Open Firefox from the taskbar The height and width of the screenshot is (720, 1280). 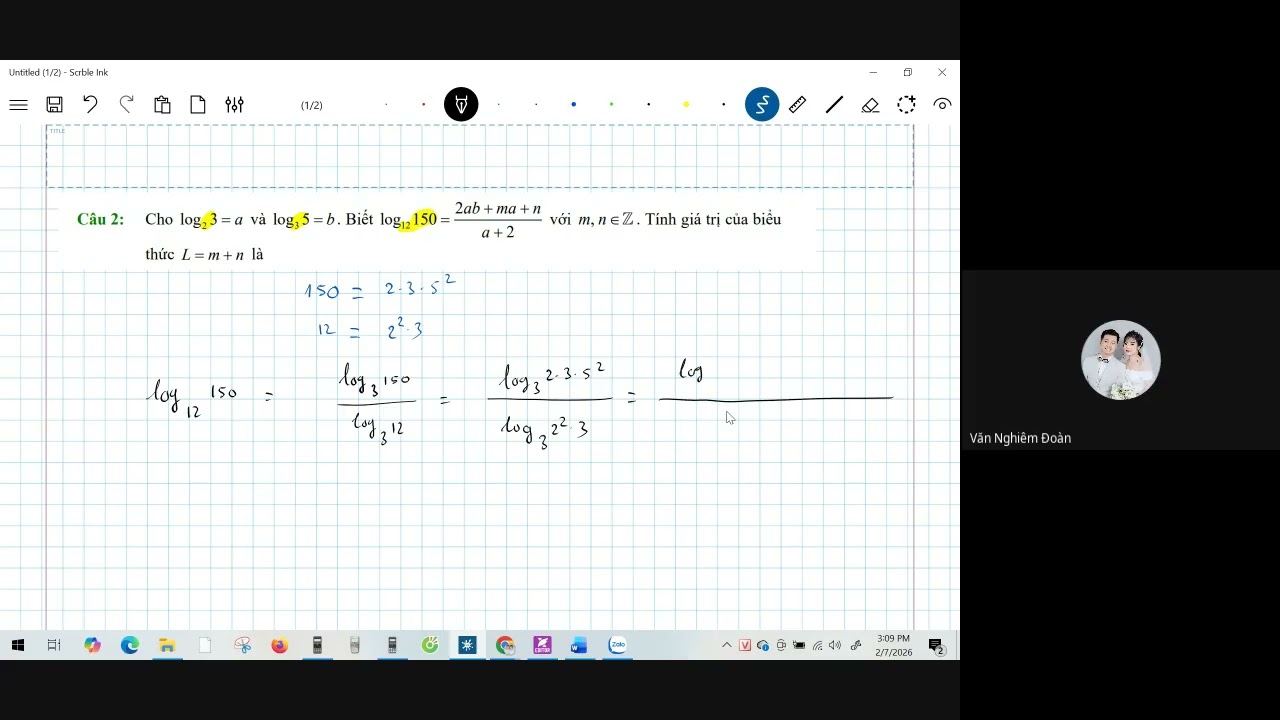coord(279,646)
